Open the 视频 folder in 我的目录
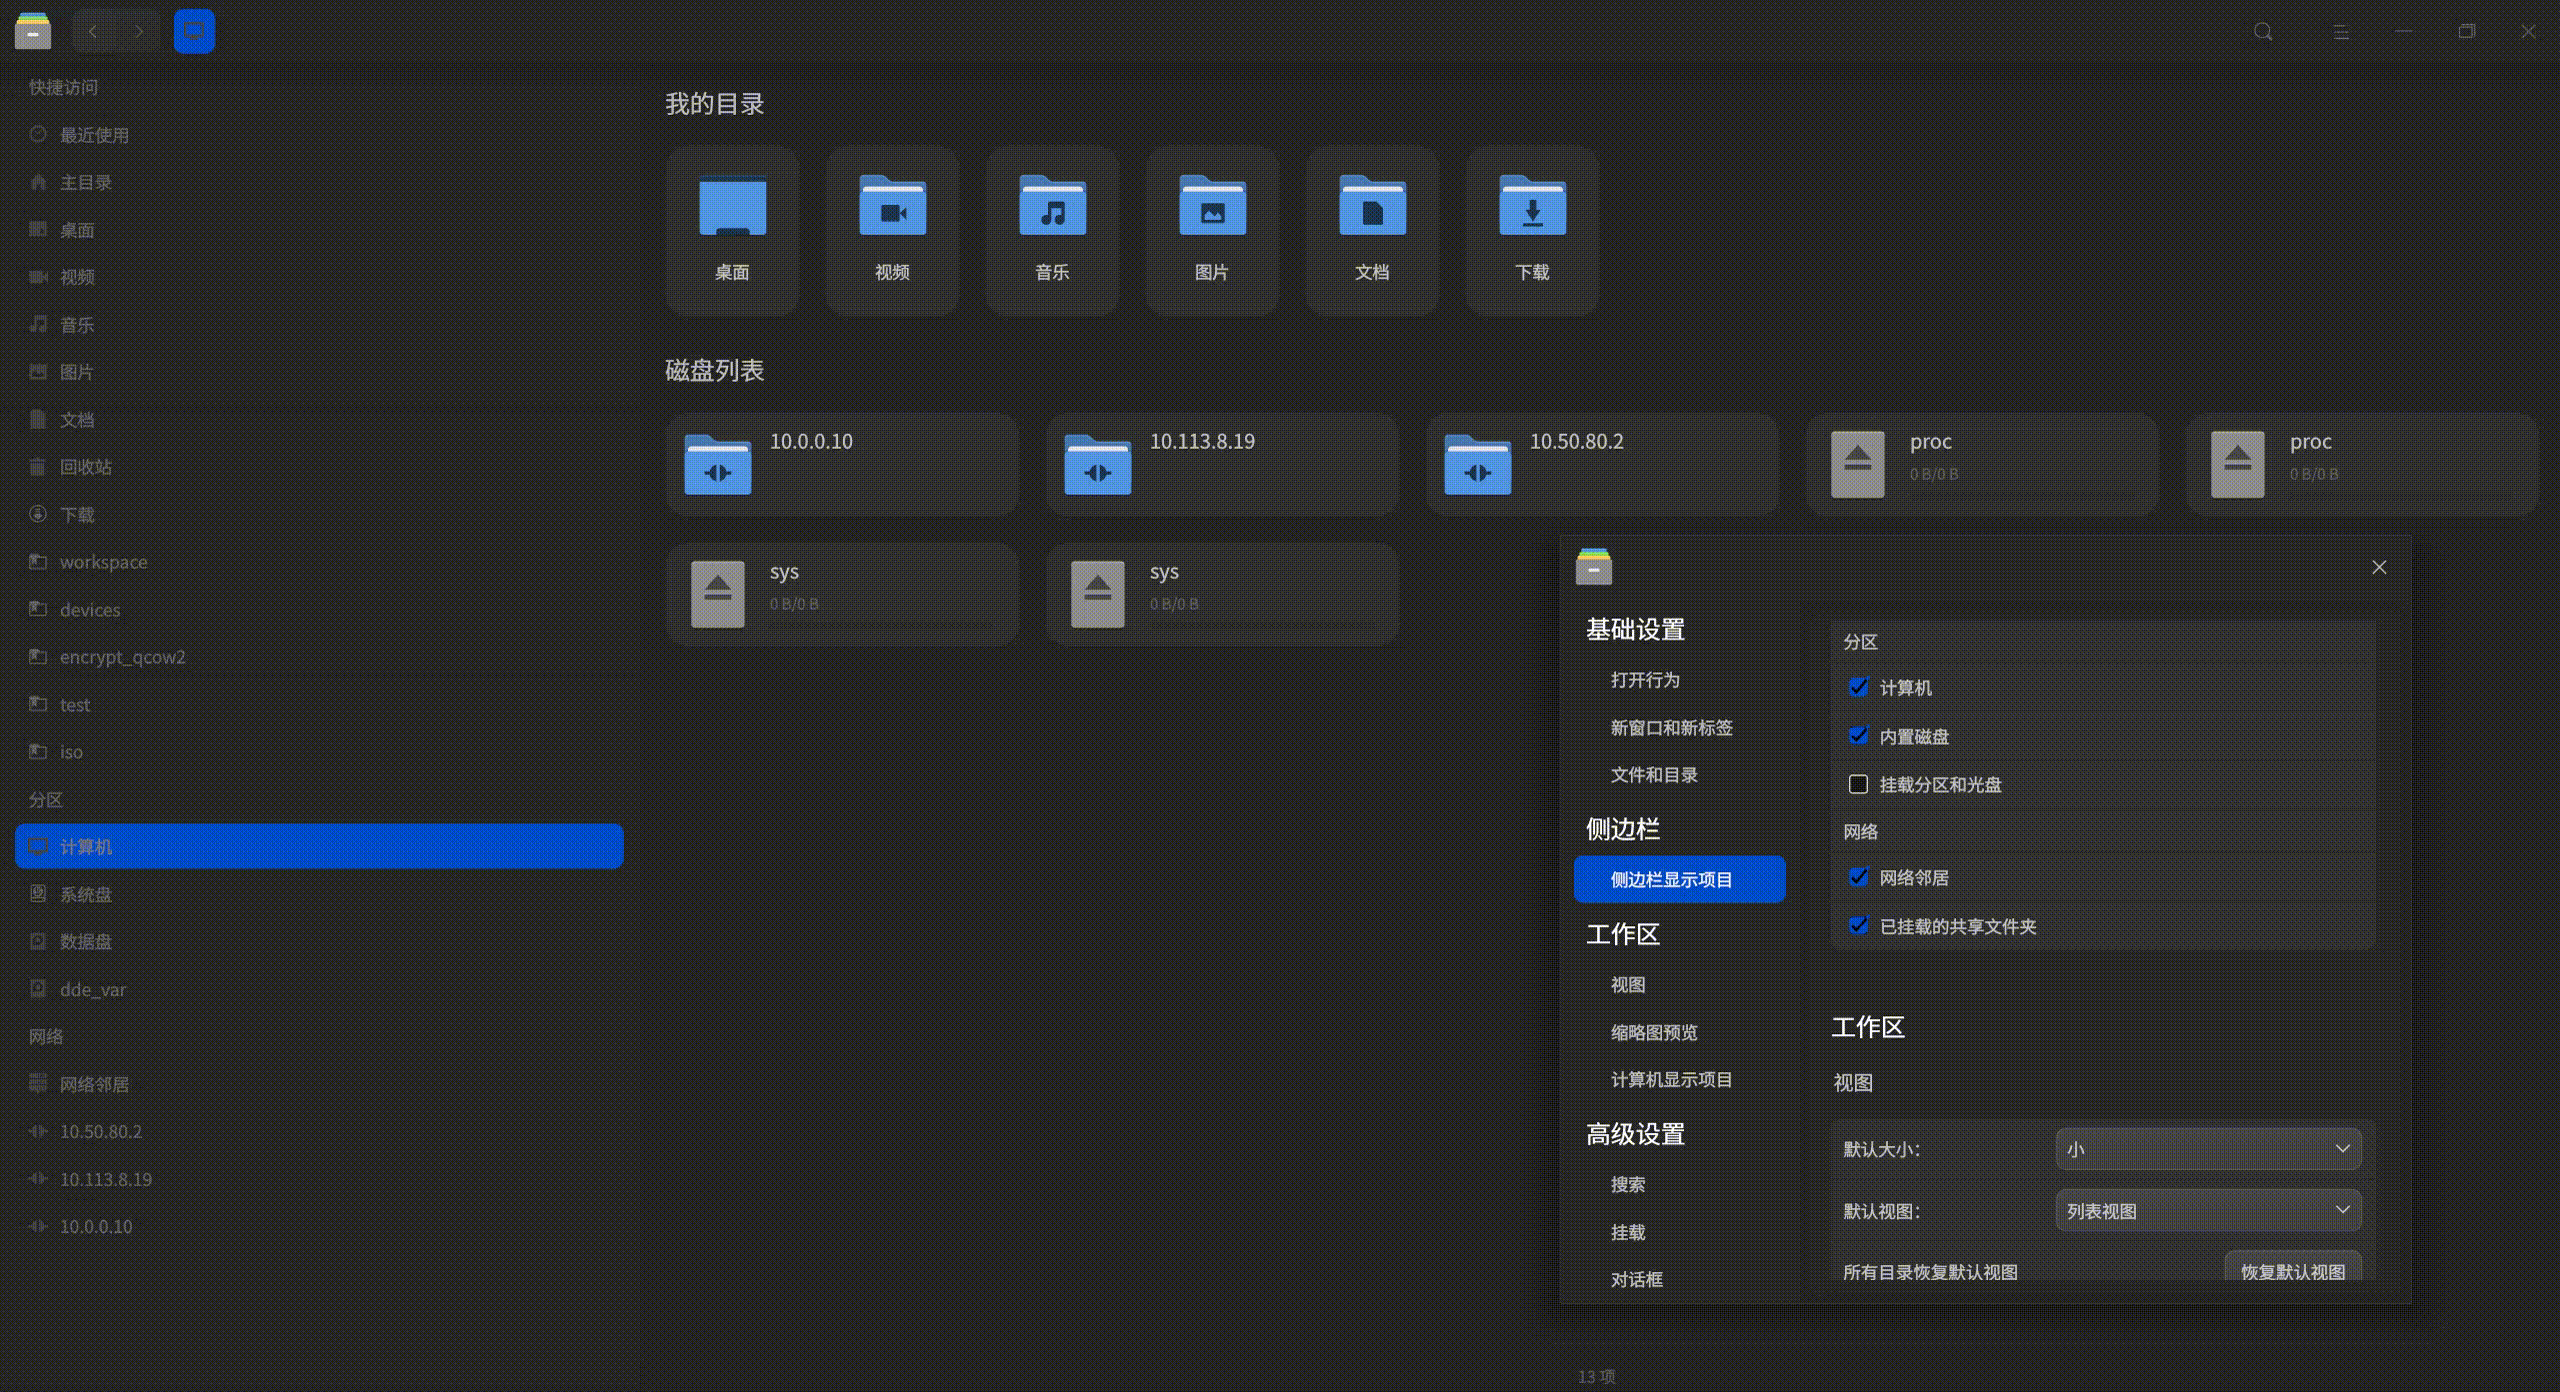Viewport: 2560px width, 1392px height. tap(892, 230)
